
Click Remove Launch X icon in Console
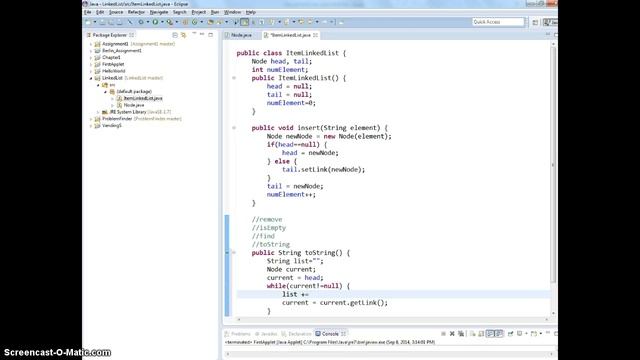452,334
